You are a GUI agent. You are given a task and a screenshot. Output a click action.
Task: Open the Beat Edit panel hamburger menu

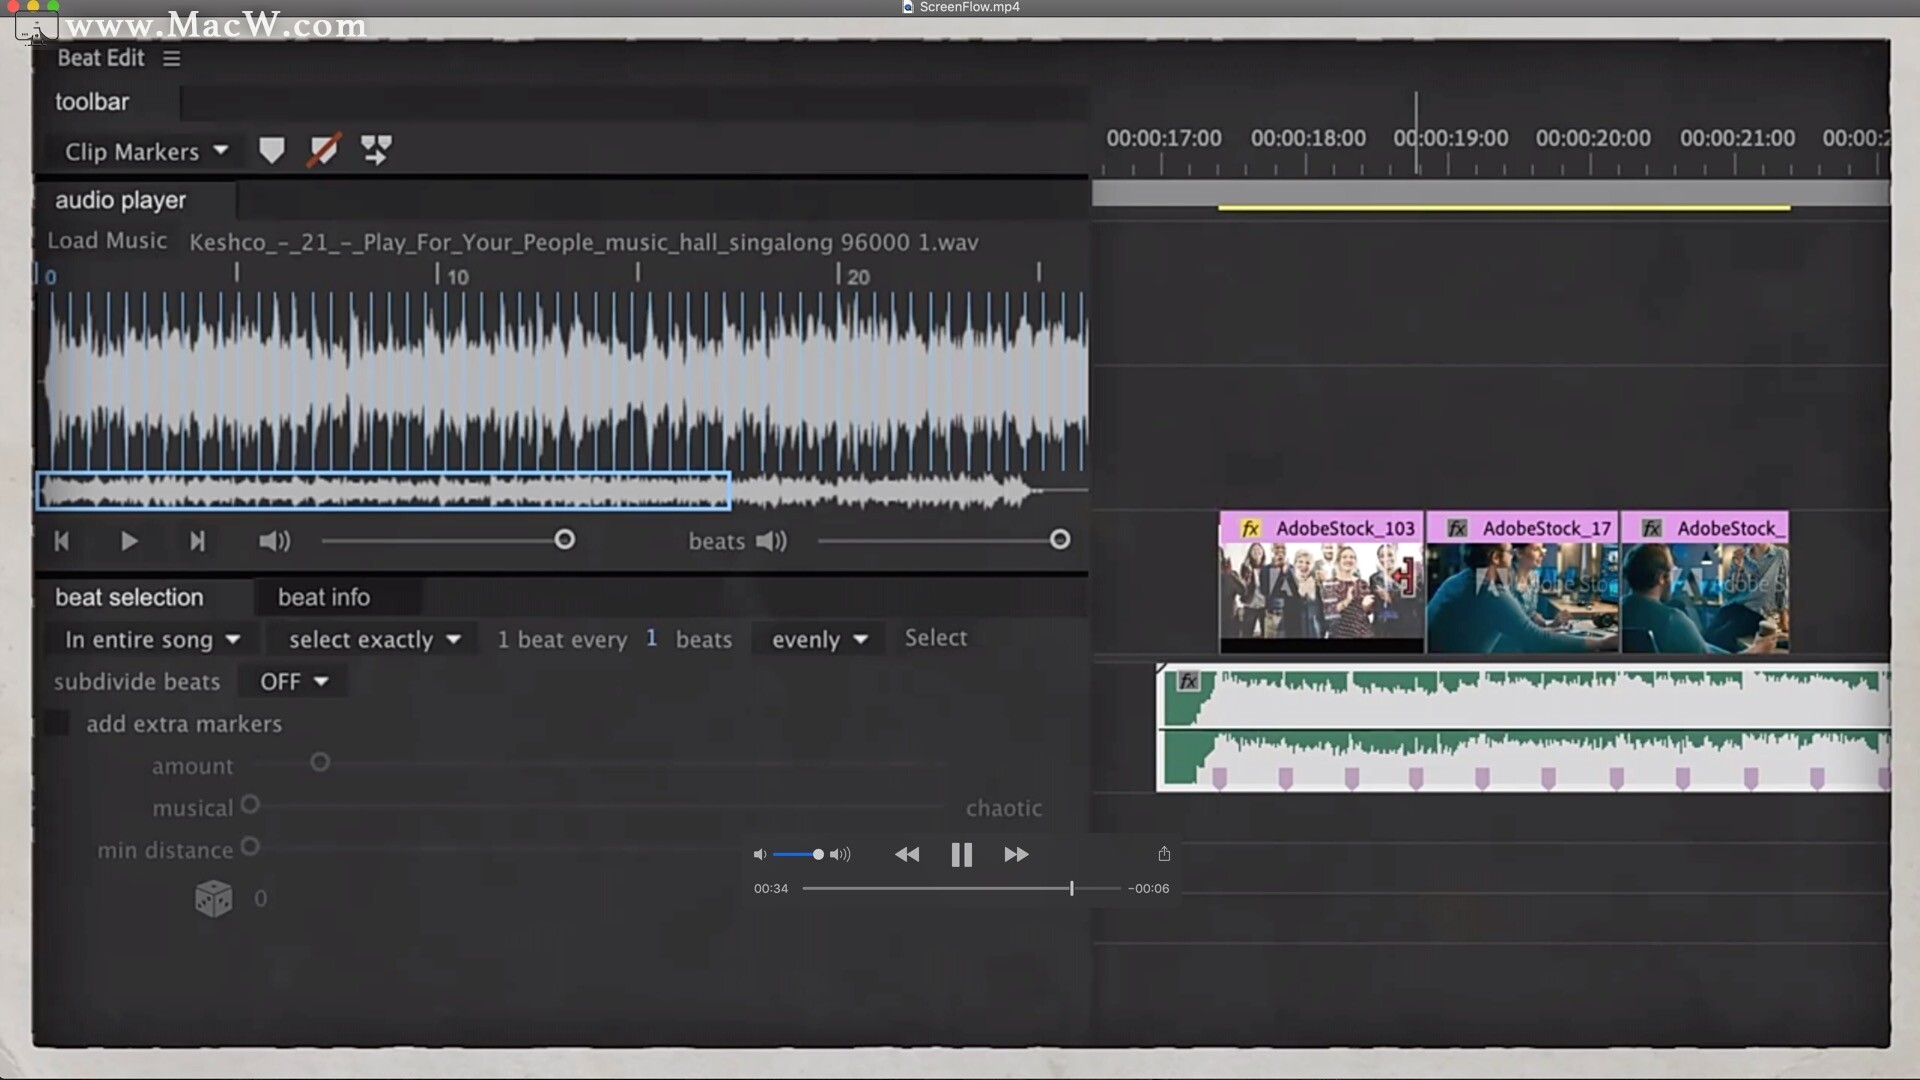[172, 58]
